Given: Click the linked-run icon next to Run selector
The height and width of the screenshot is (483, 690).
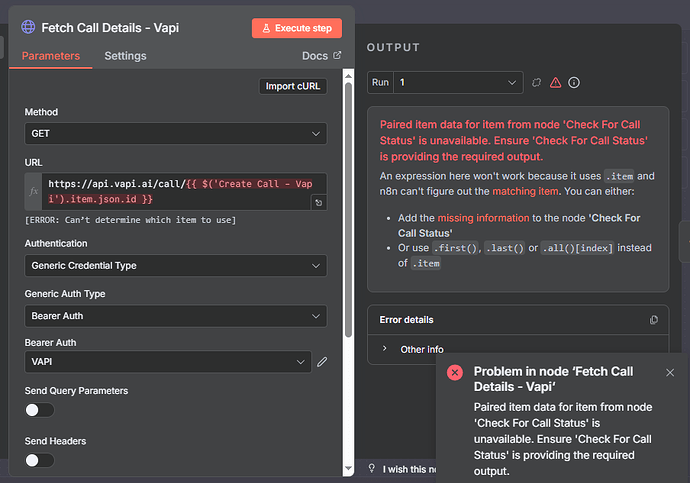Looking at the screenshot, I should coord(537,82).
